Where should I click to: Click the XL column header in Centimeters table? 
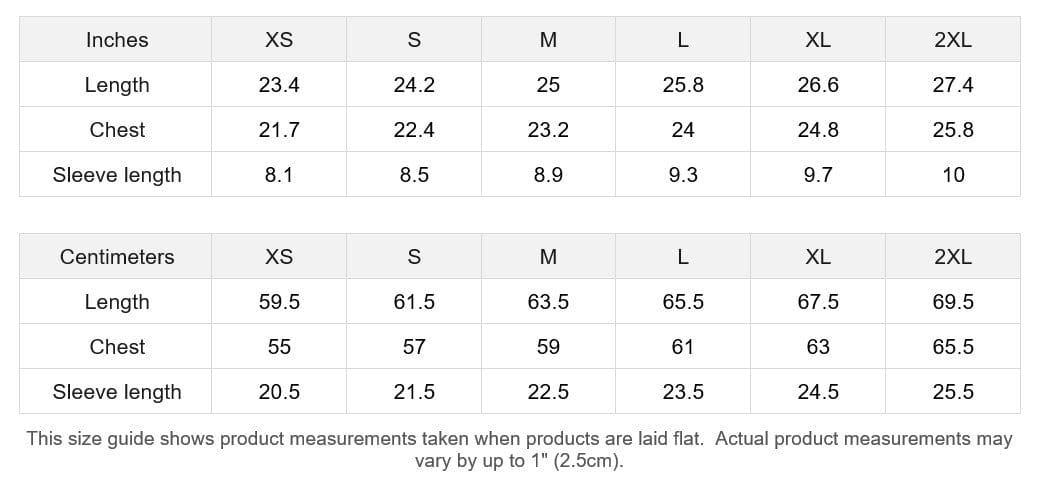817,257
